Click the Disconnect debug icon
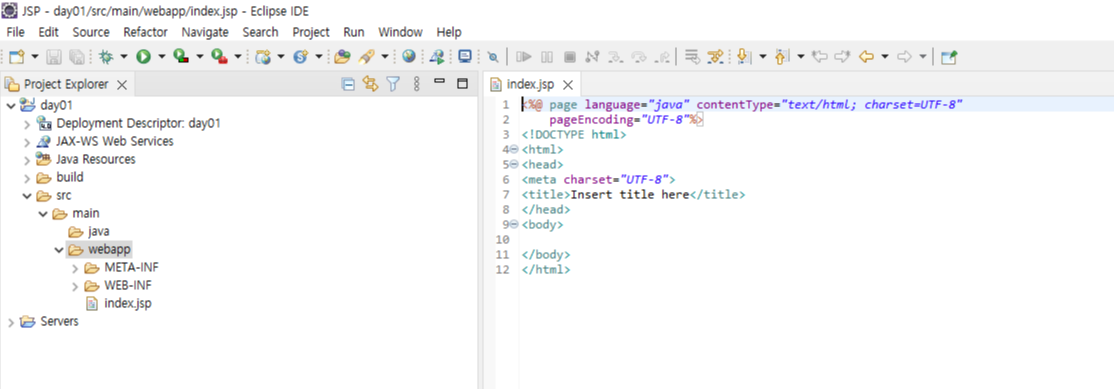 (592, 57)
